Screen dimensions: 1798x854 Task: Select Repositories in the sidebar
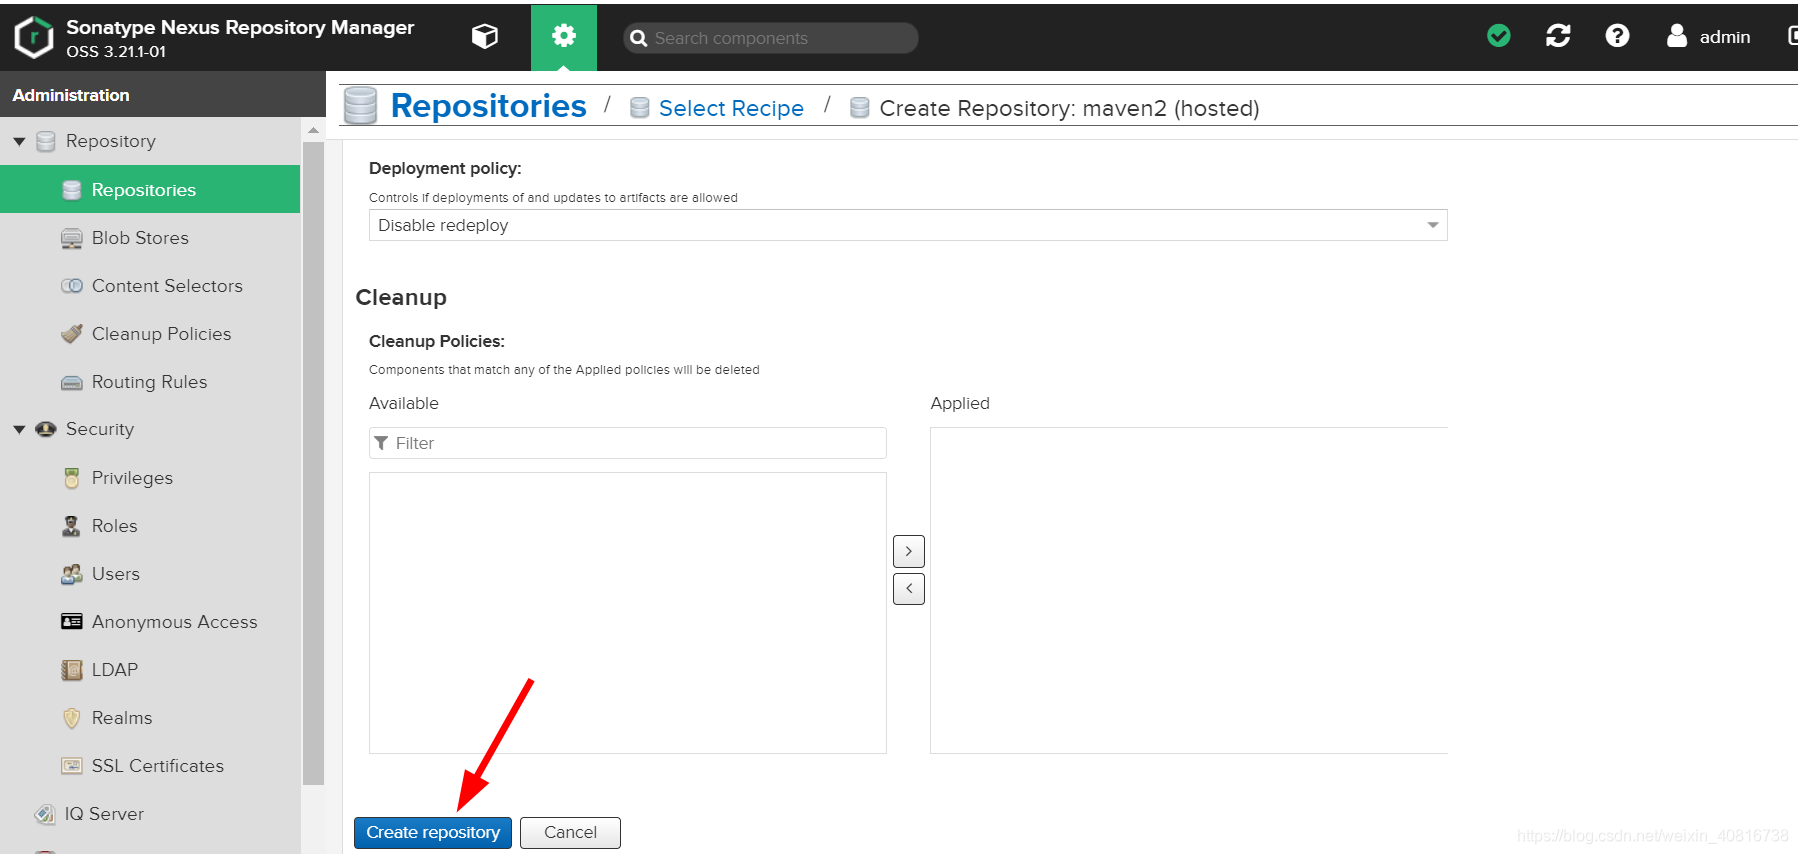[x=150, y=190]
